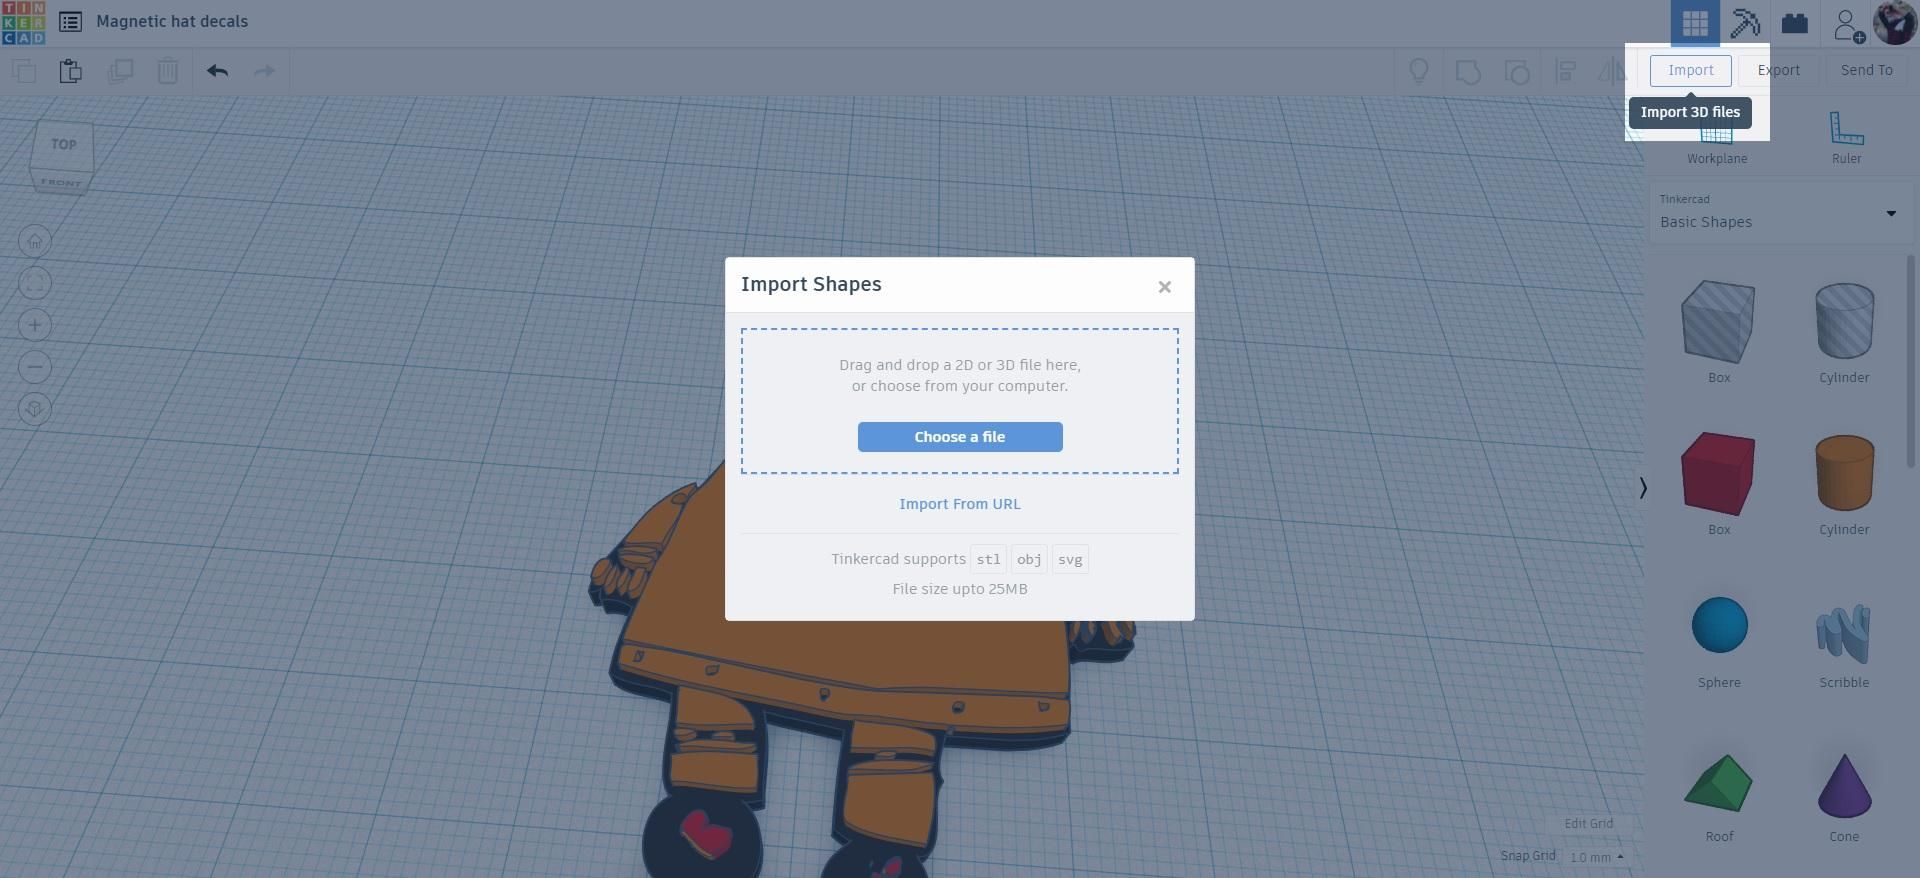
Task: Click the Import From URL link
Action: tap(960, 504)
